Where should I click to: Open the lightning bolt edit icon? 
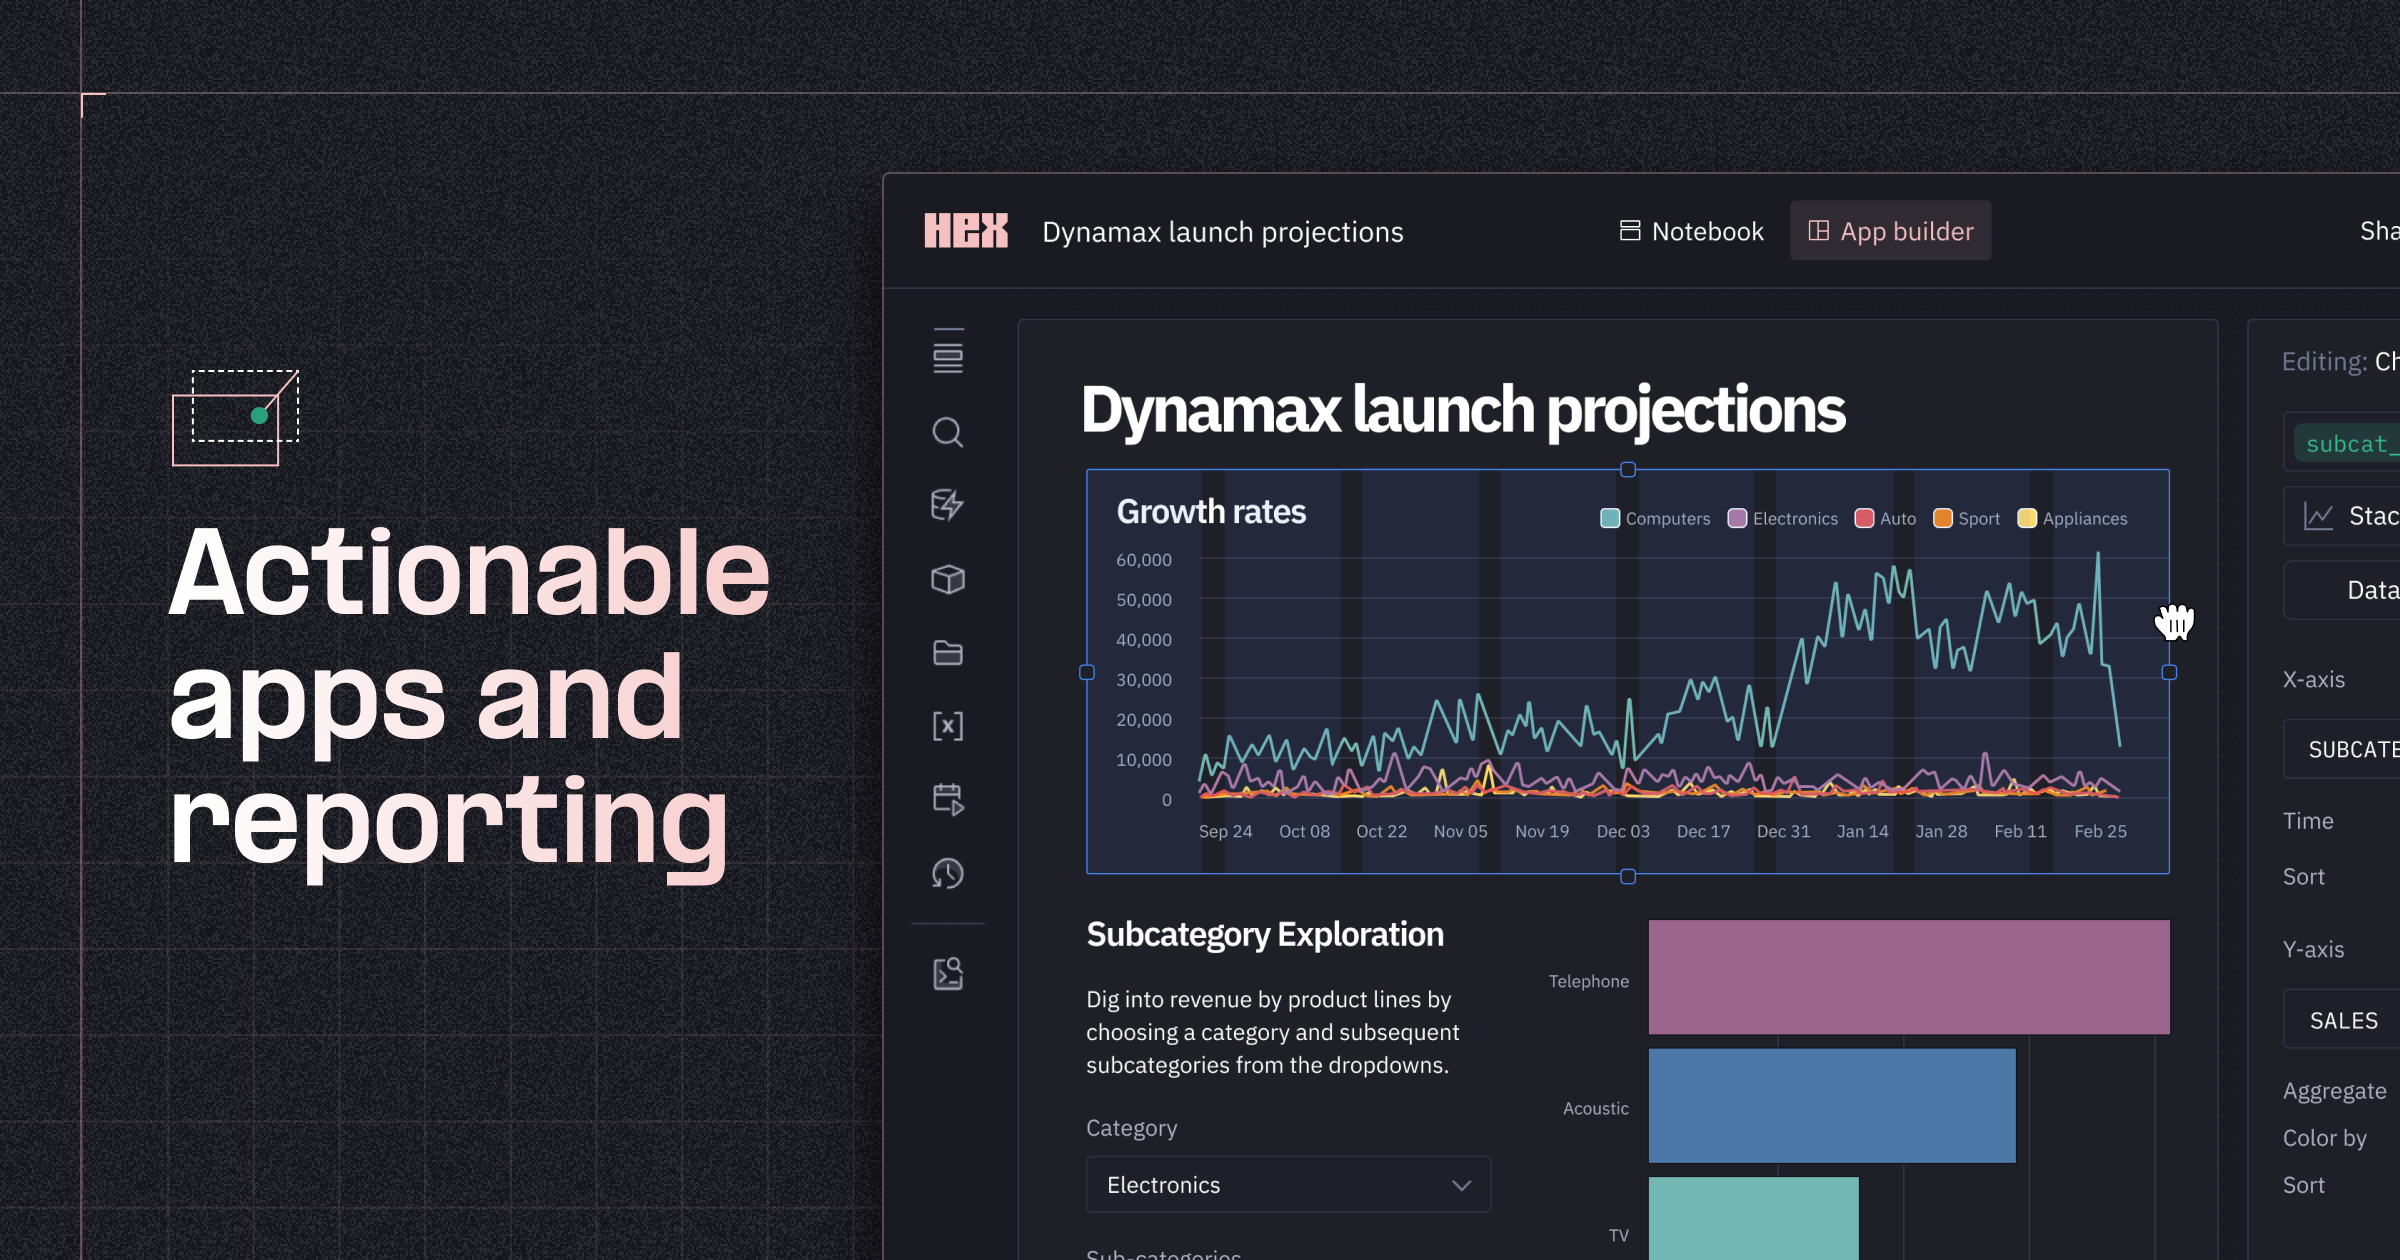pyautogui.click(x=947, y=505)
